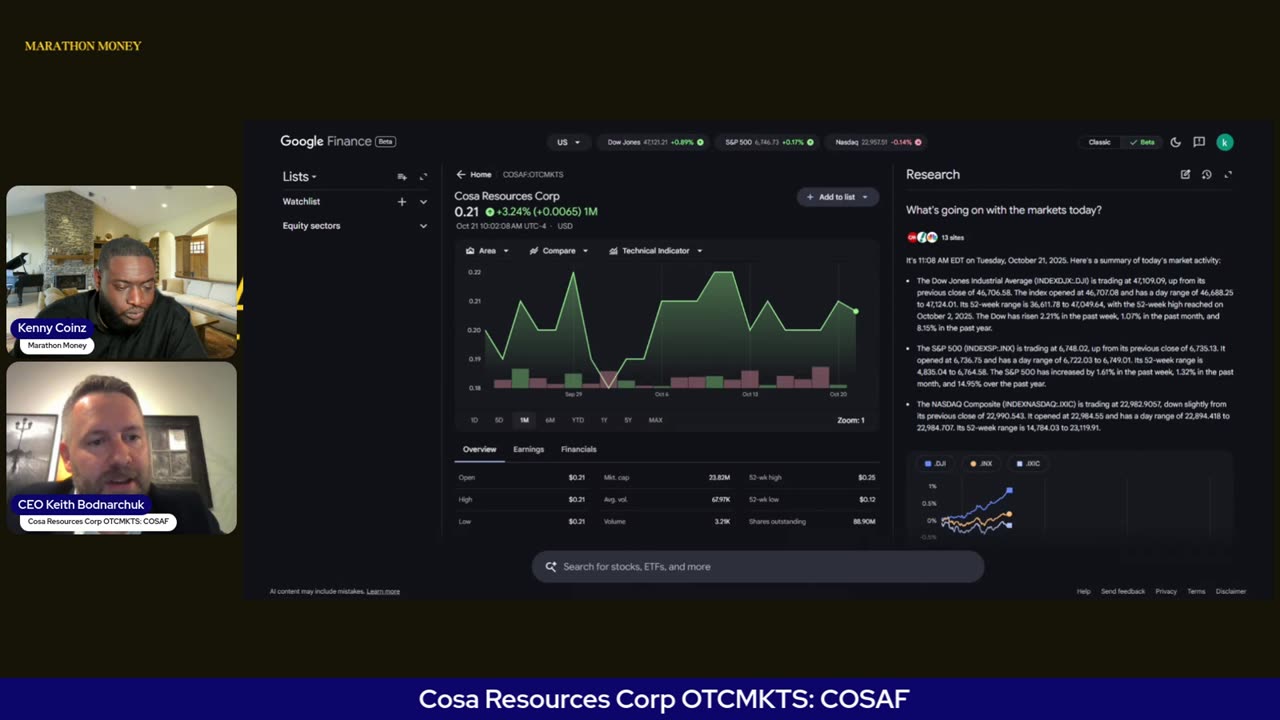Open the Terms footer link
The width and height of the screenshot is (1280, 720).
coord(1196,592)
